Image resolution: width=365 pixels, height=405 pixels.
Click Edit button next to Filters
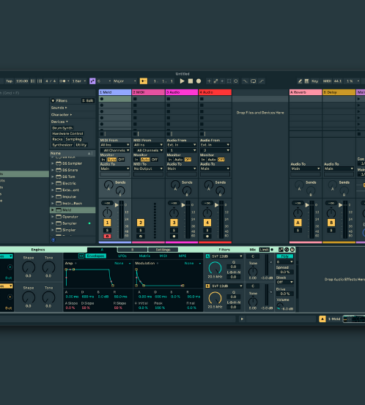[88, 101]
